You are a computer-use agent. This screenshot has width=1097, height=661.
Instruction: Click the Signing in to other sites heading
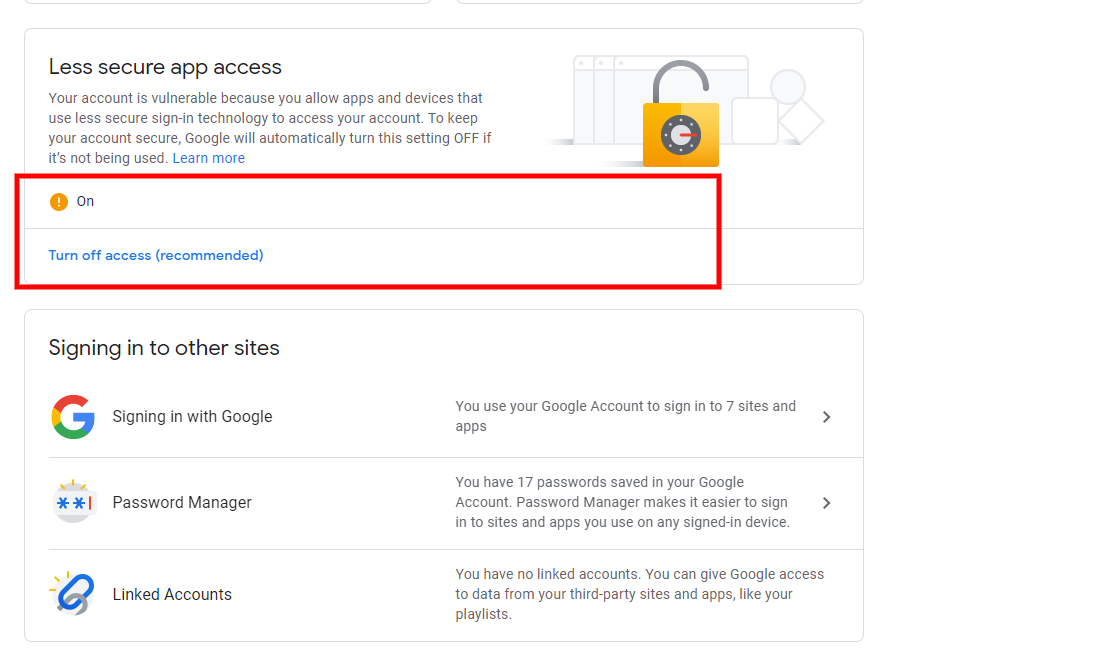pyautogui.click(x=164, y=348)
